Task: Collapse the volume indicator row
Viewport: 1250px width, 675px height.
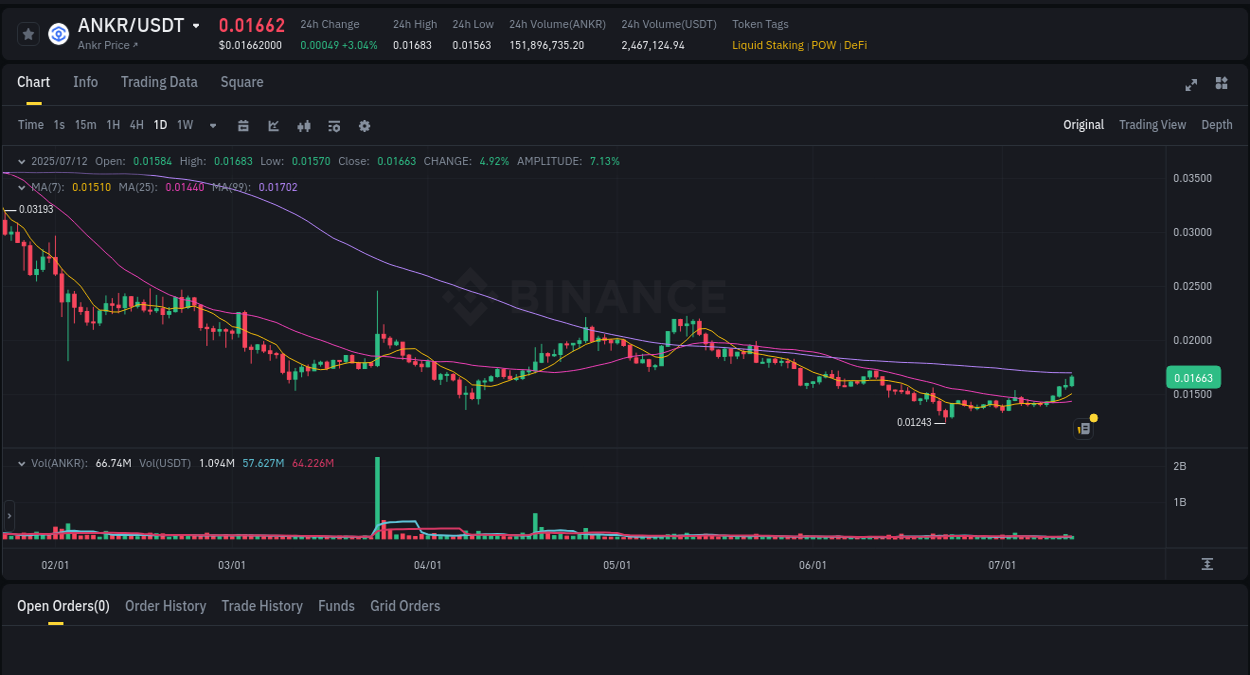Action: coord(21,463)
